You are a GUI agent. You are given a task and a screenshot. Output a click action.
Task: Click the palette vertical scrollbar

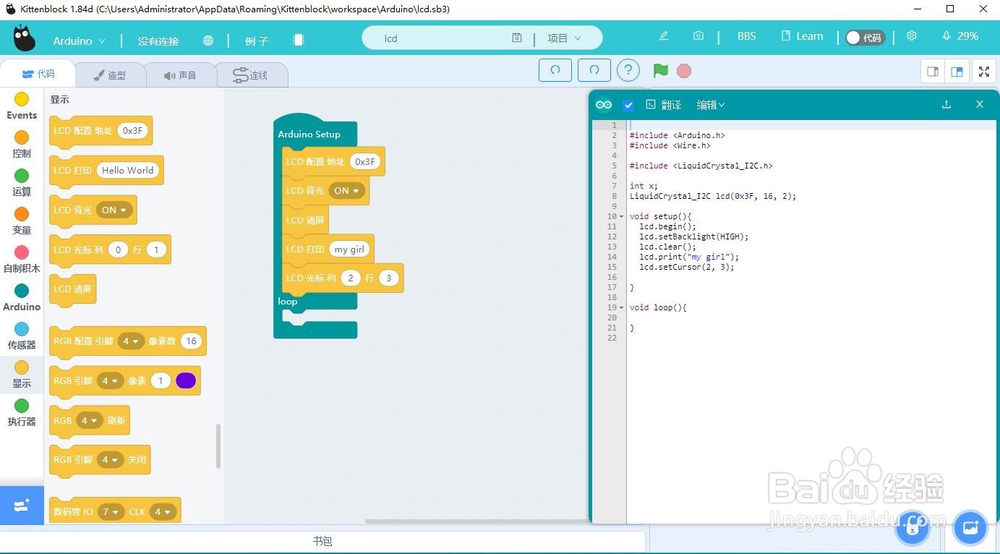218,446
